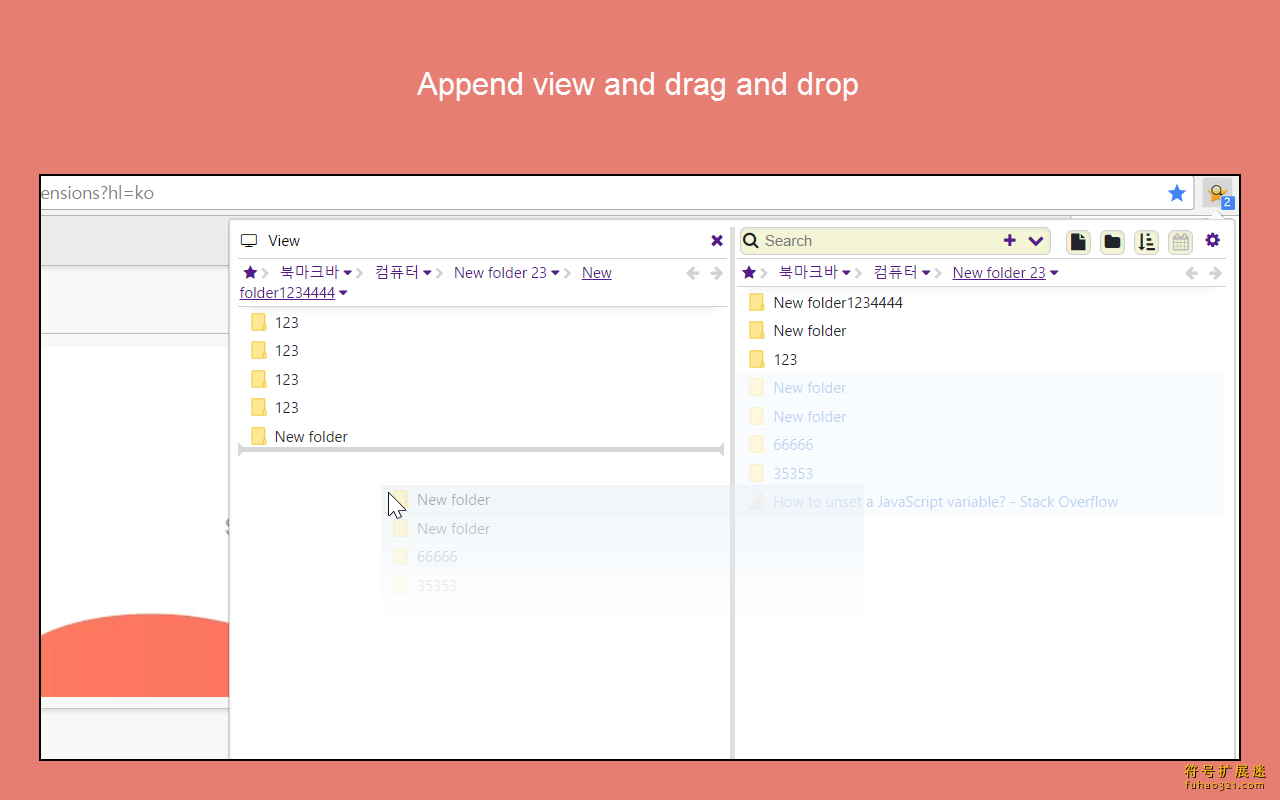Screen dimensions: 1280x800
Task: Click the magnifier icon in the search box
Action: (x=751, y=240)
